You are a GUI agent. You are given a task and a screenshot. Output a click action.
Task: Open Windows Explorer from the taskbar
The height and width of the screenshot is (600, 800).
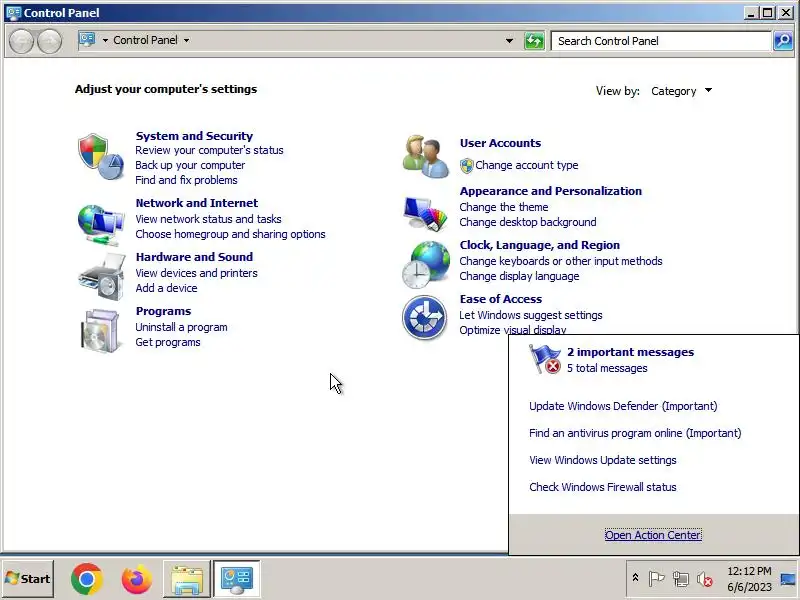click(187, 579)
